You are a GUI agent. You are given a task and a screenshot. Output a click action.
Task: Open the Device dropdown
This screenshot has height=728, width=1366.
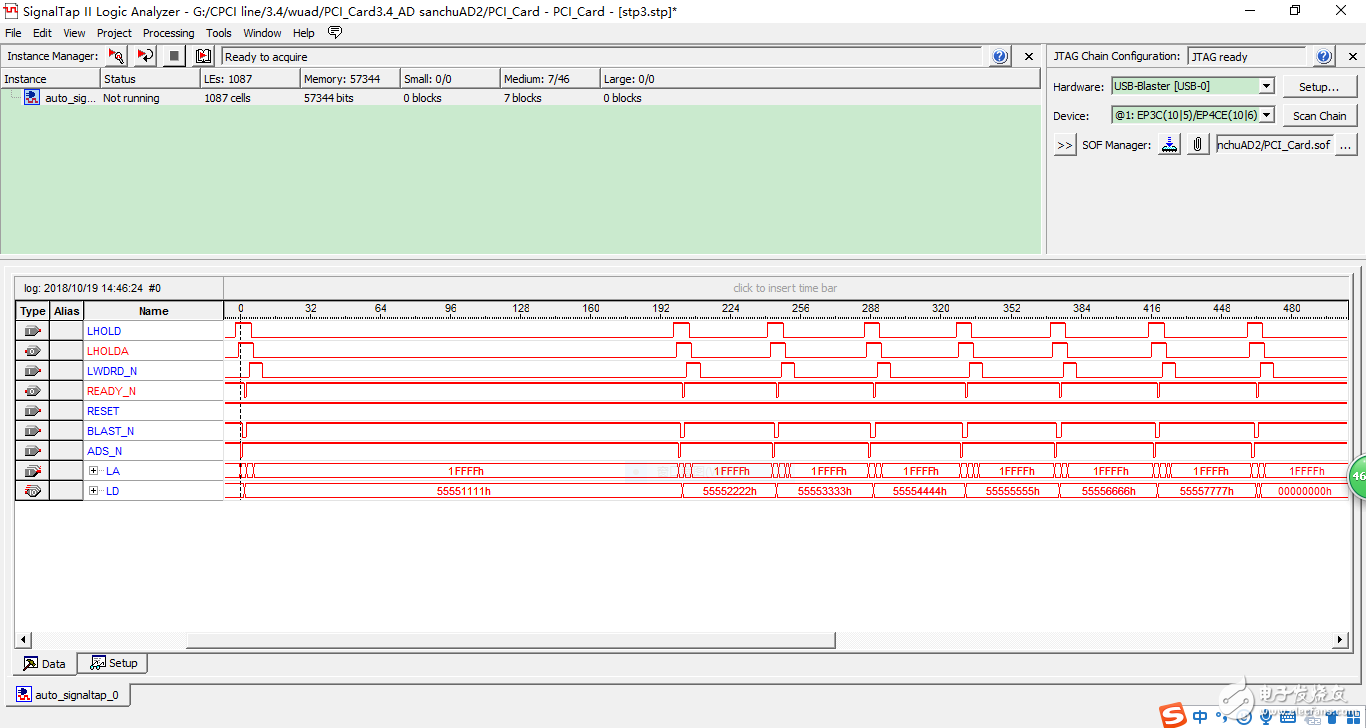pyautogui.click(x=1267, y=115)
